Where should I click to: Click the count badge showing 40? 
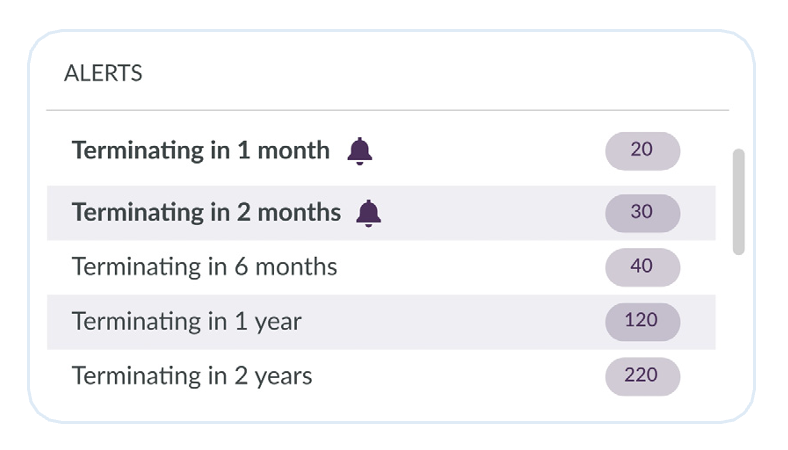642,267
